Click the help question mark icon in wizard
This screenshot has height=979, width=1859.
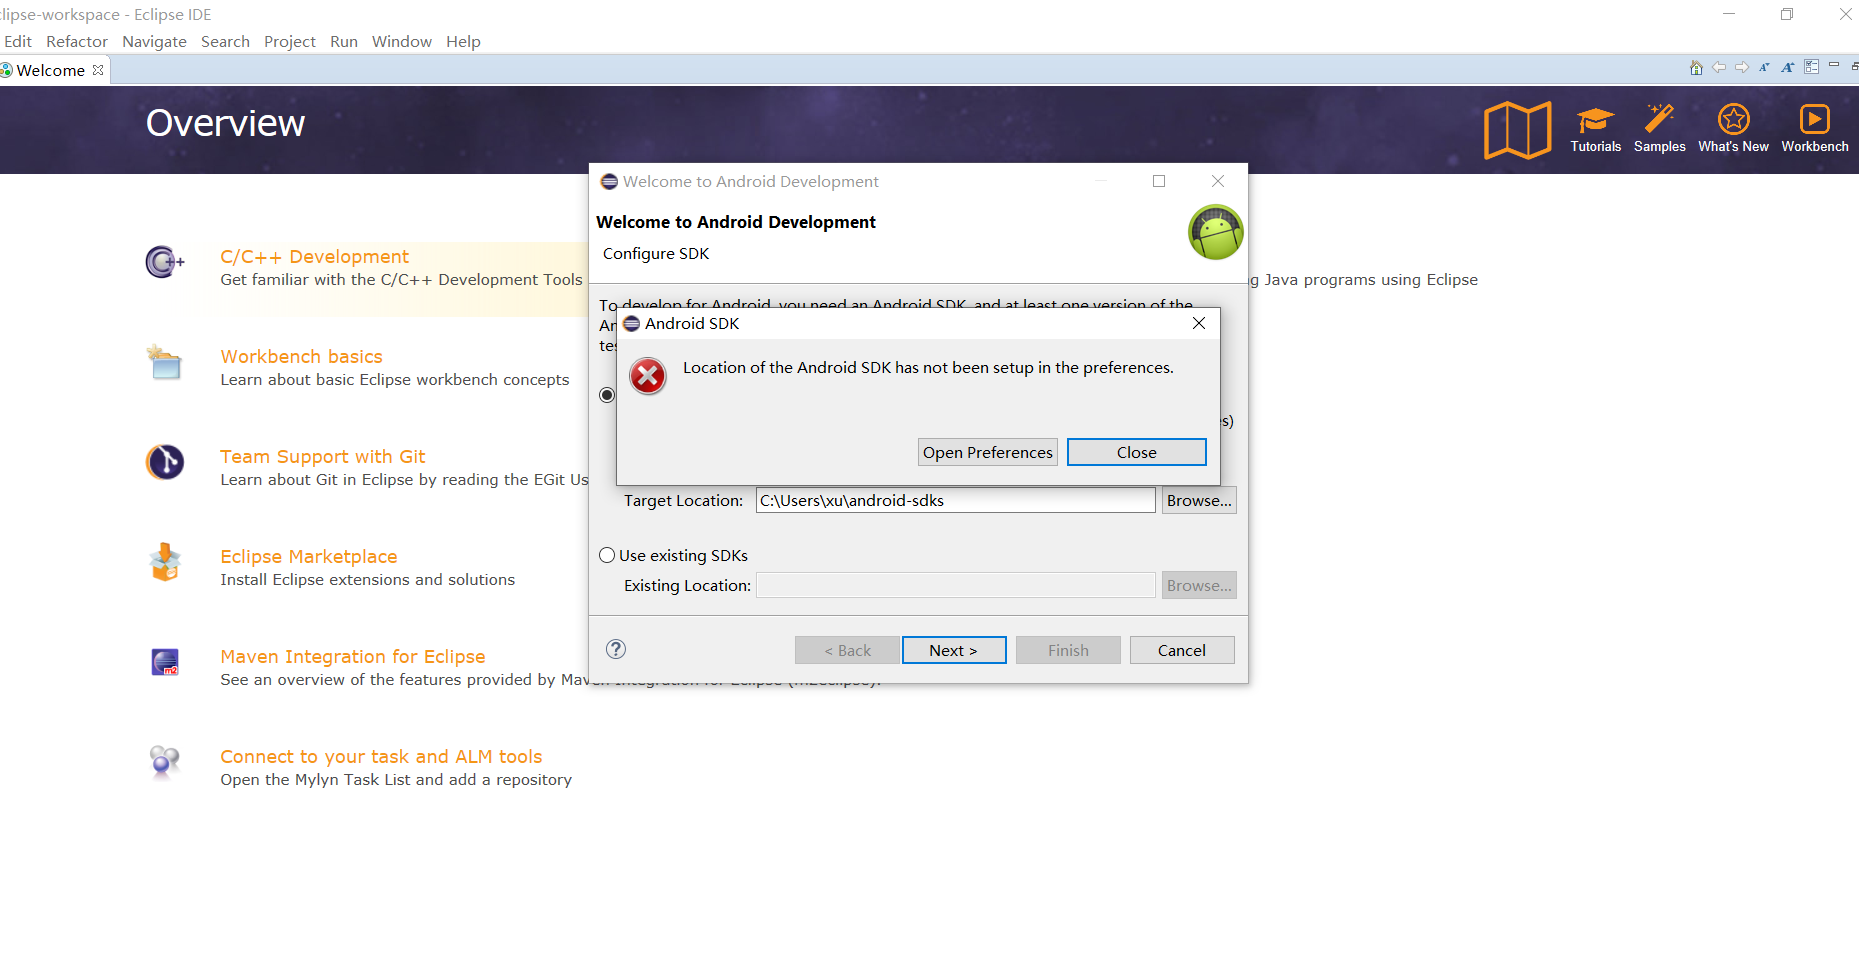pyautogui.click(x=616, y=649)
